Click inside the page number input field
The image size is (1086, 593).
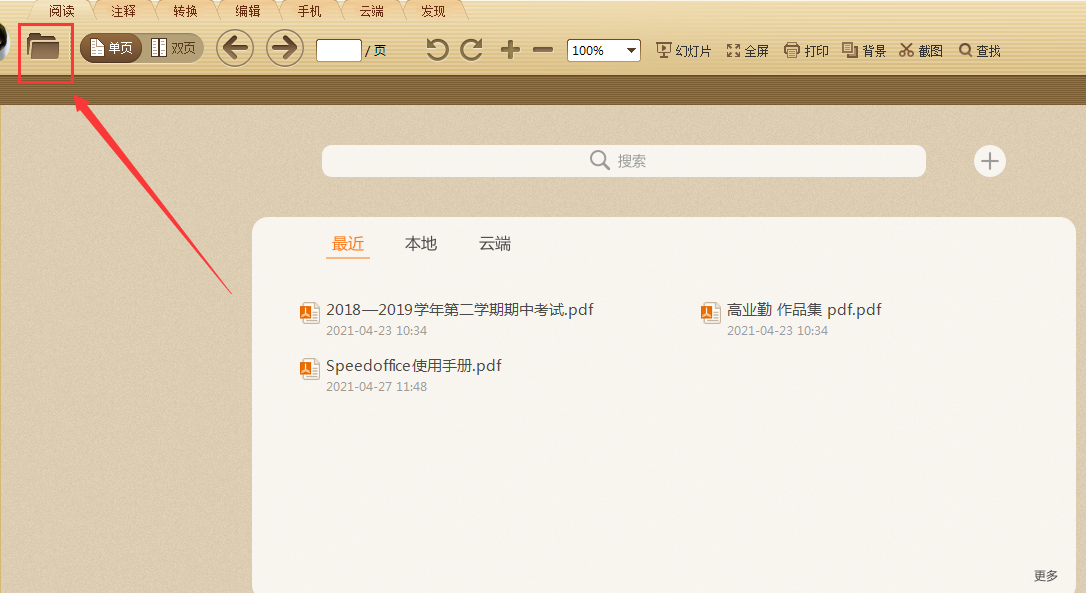coord(338,49)
